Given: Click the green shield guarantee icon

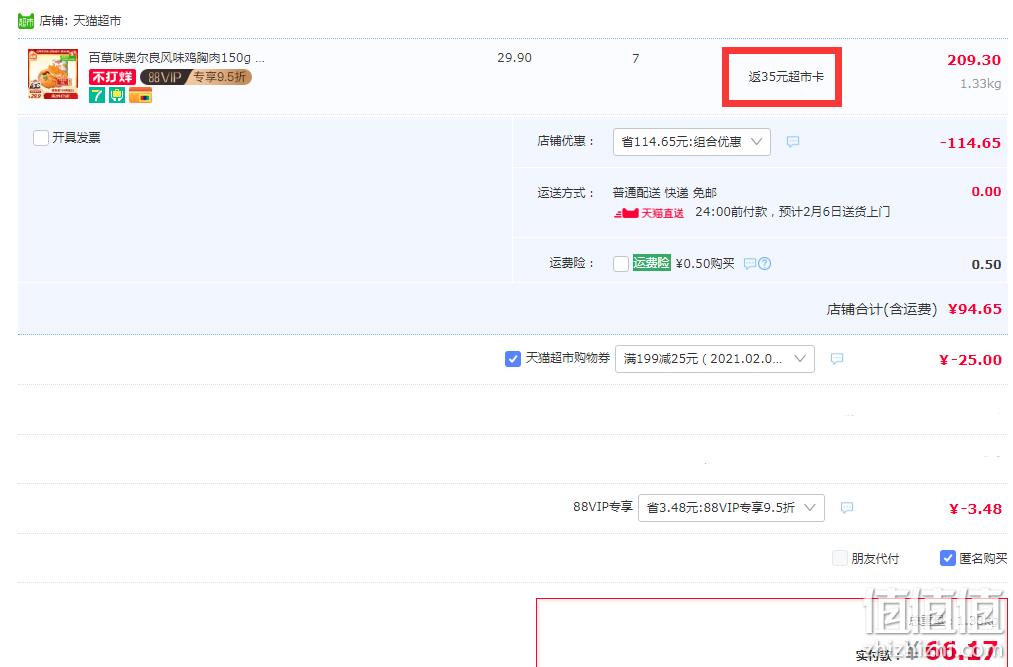Looking at the screenshot, I should point(117,96).
